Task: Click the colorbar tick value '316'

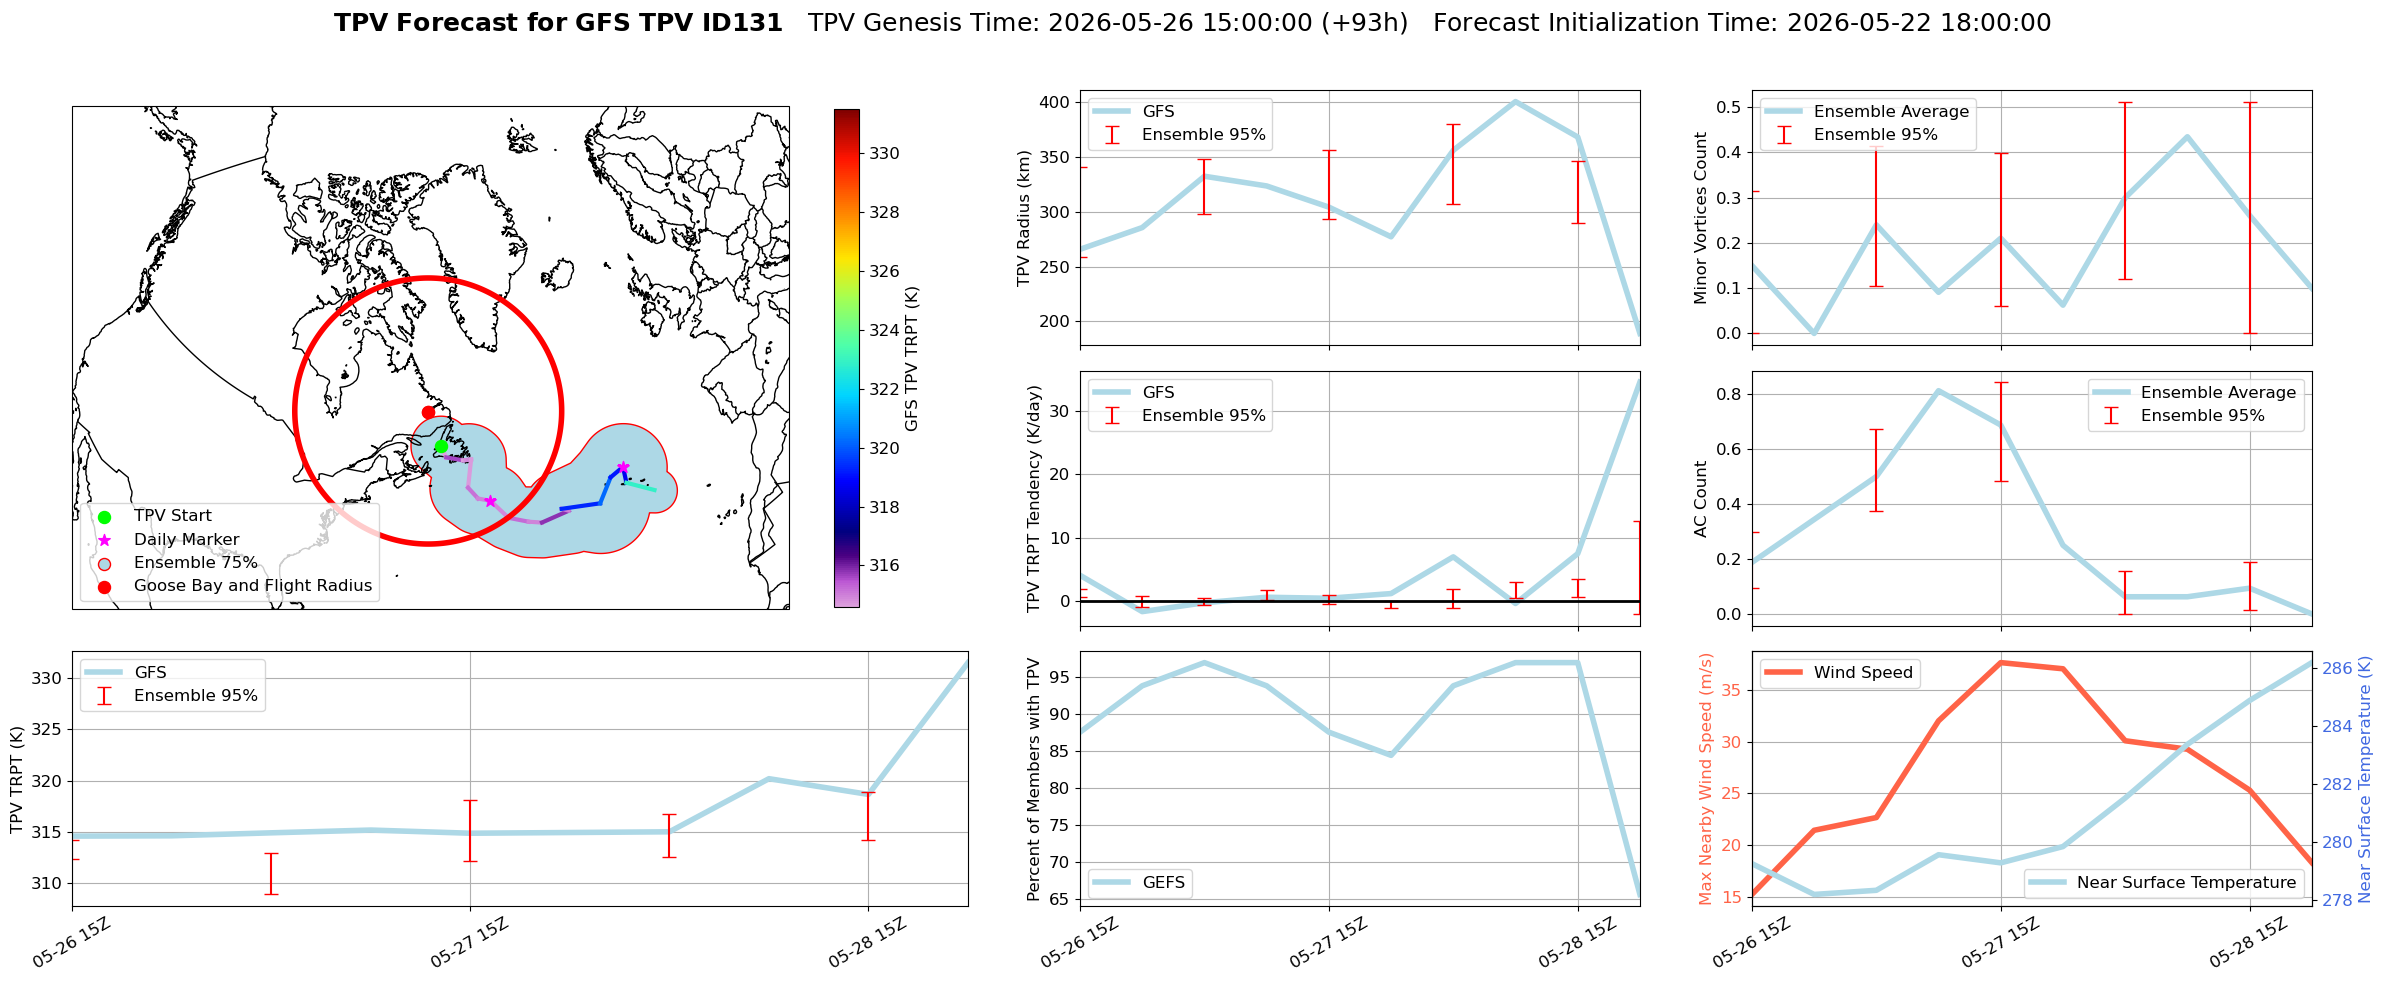Action: coord(884,566)
